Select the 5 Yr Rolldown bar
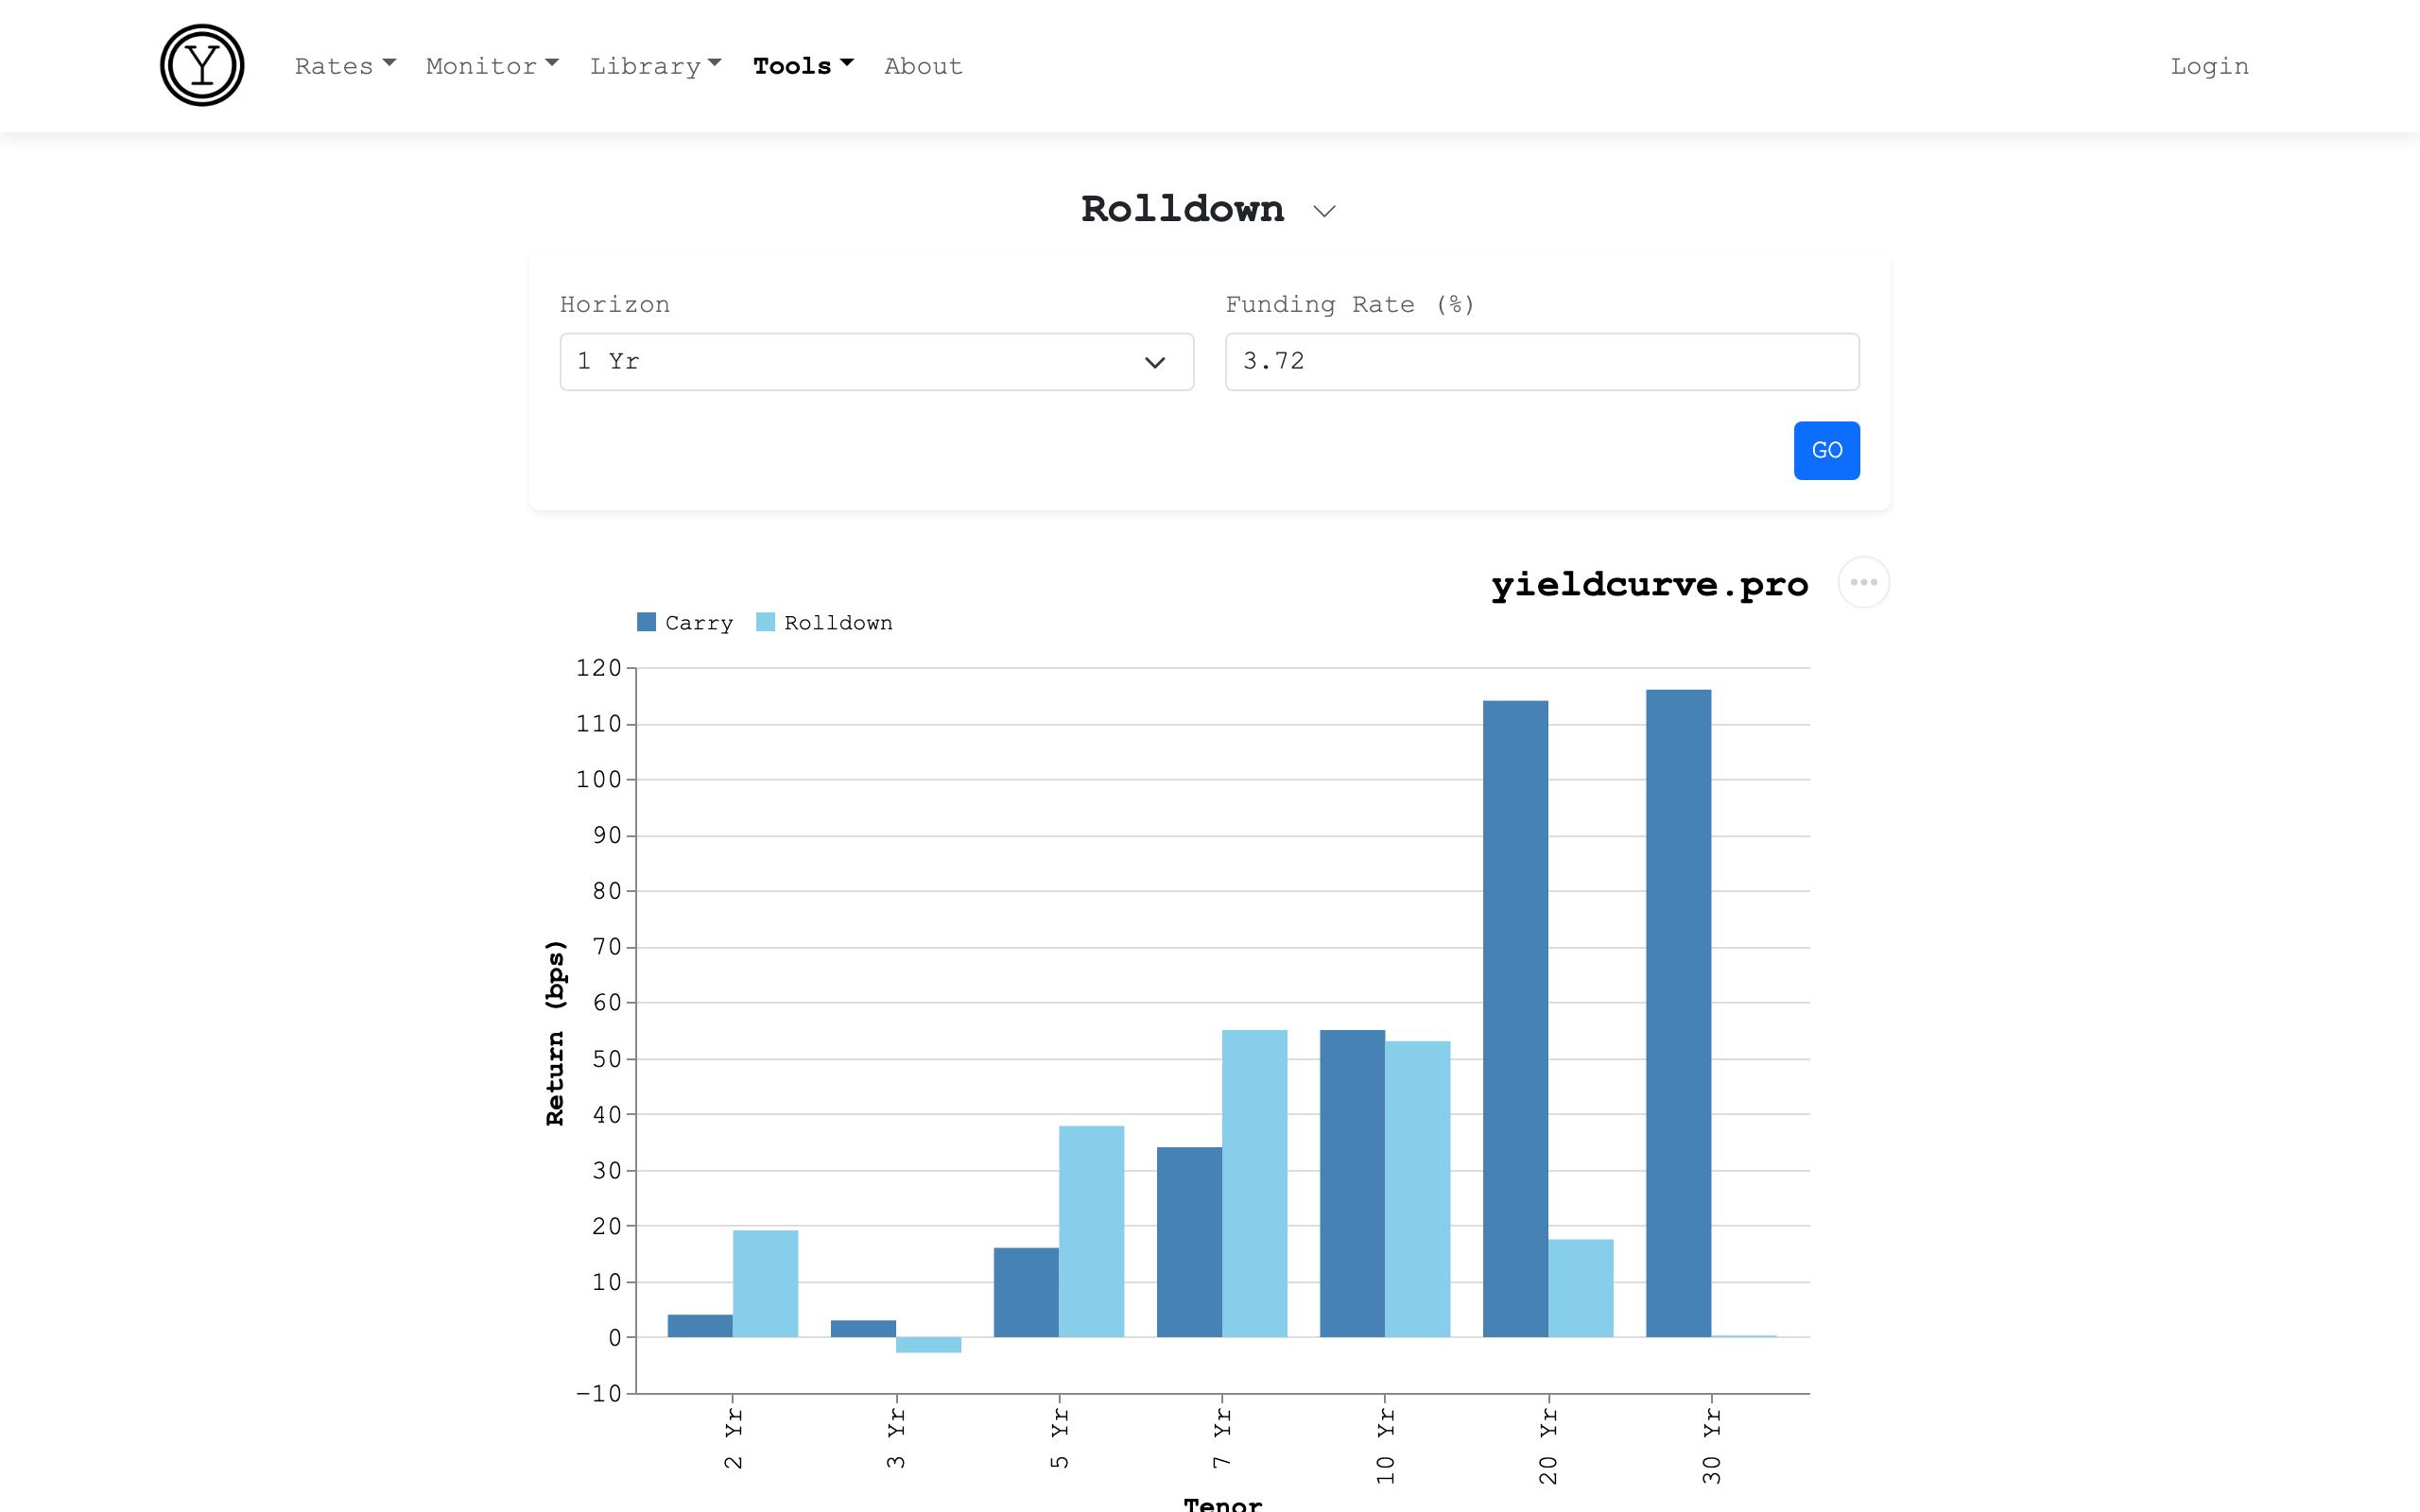 (1091, 1230)
